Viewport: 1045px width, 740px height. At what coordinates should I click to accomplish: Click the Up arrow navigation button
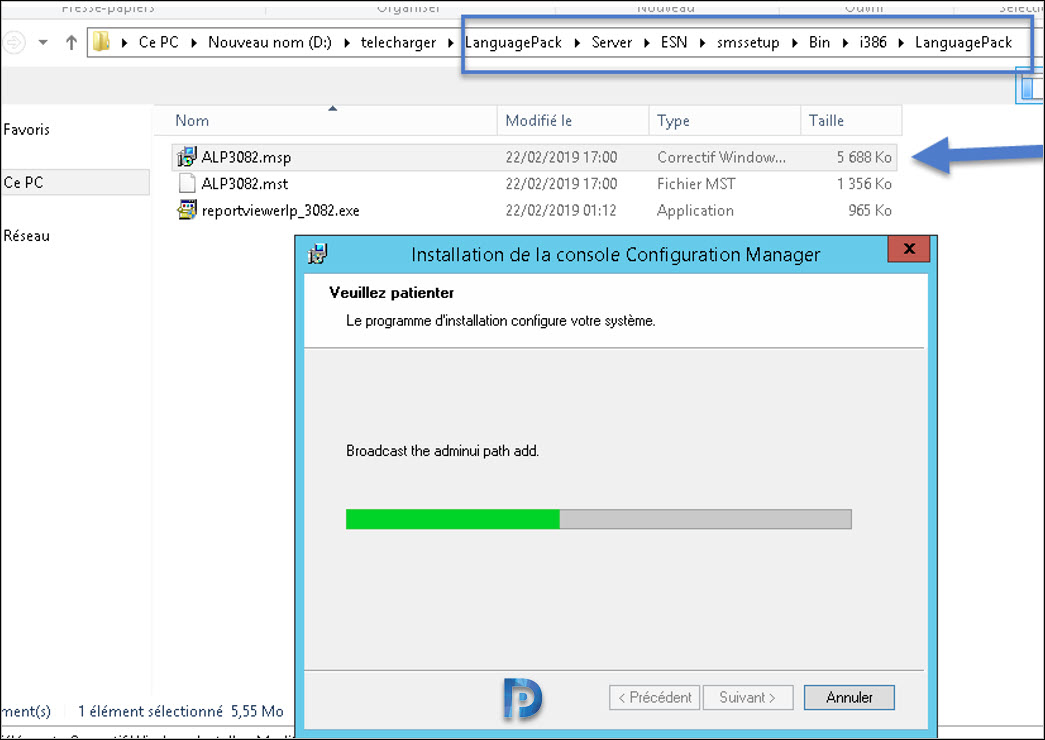[71, 43]
